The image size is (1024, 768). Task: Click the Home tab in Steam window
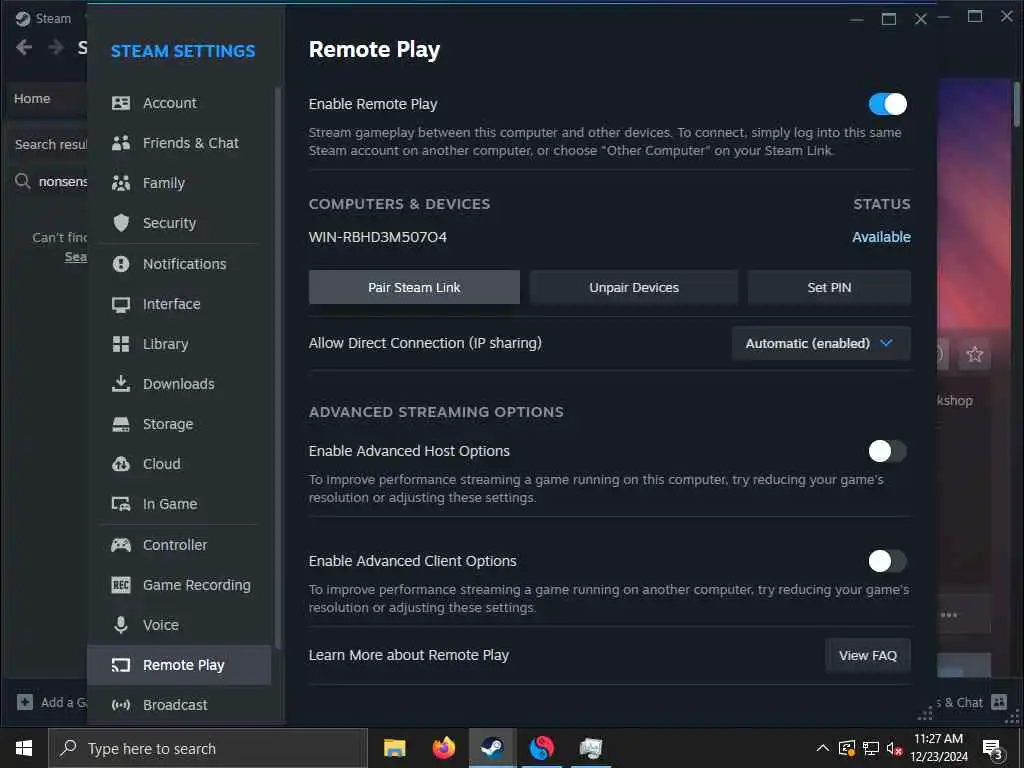[x=32, y=99]
